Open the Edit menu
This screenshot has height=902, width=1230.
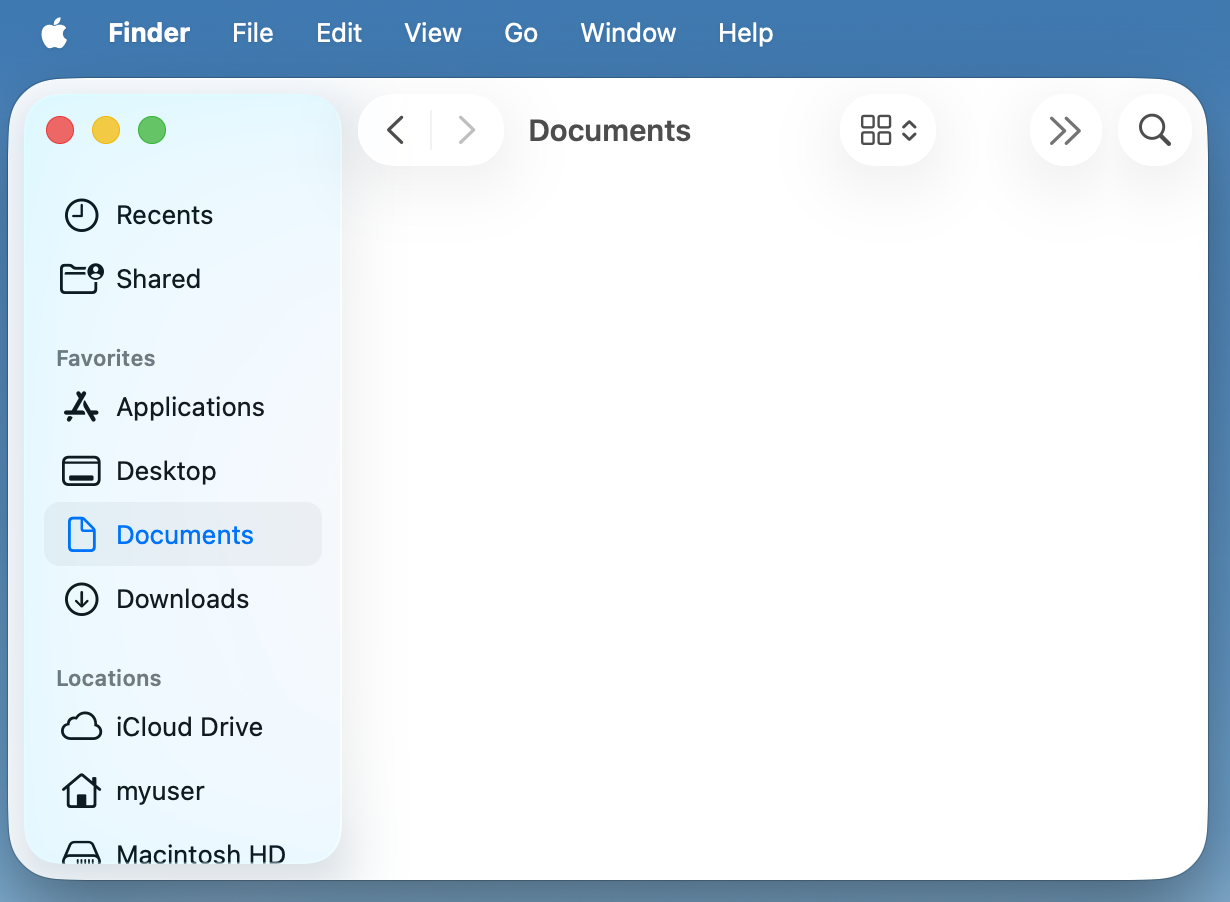point(339,33)
